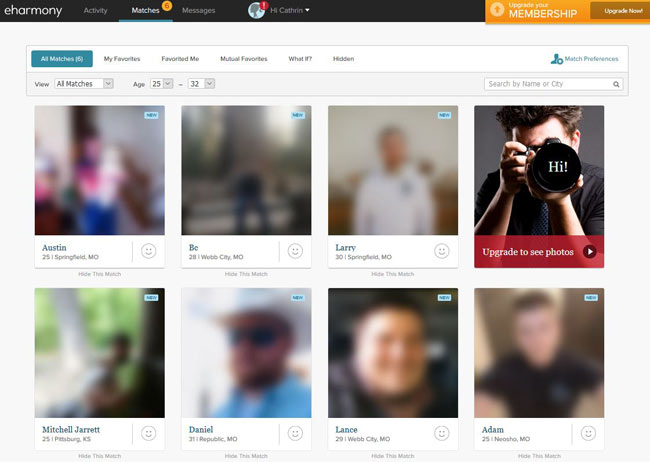Viewport: 650px width, 462px height.
Task: Click the smiley icon on Larry's card
Action: coord(442,251)
